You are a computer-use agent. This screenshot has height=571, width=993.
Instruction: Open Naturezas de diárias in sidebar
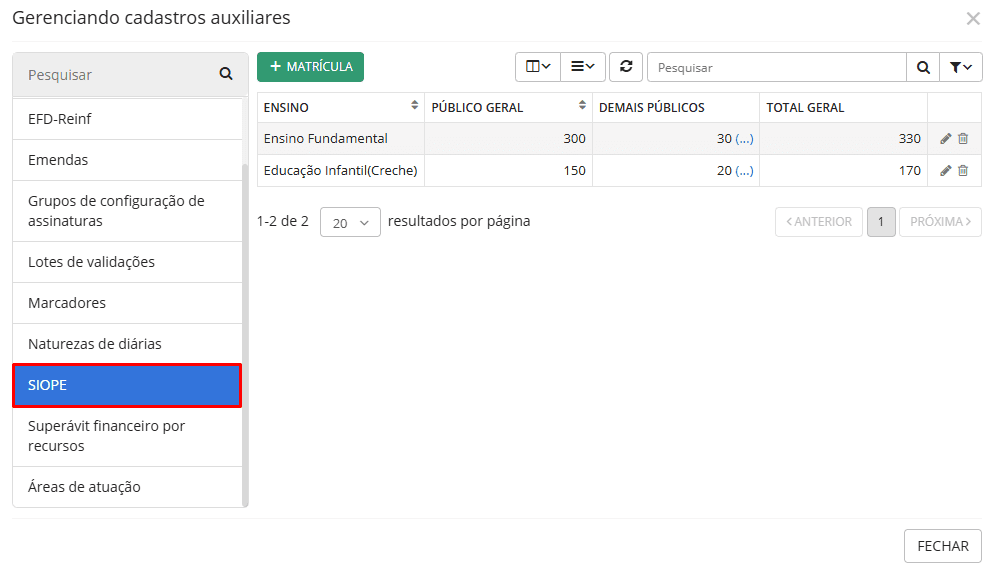point(127,344)
